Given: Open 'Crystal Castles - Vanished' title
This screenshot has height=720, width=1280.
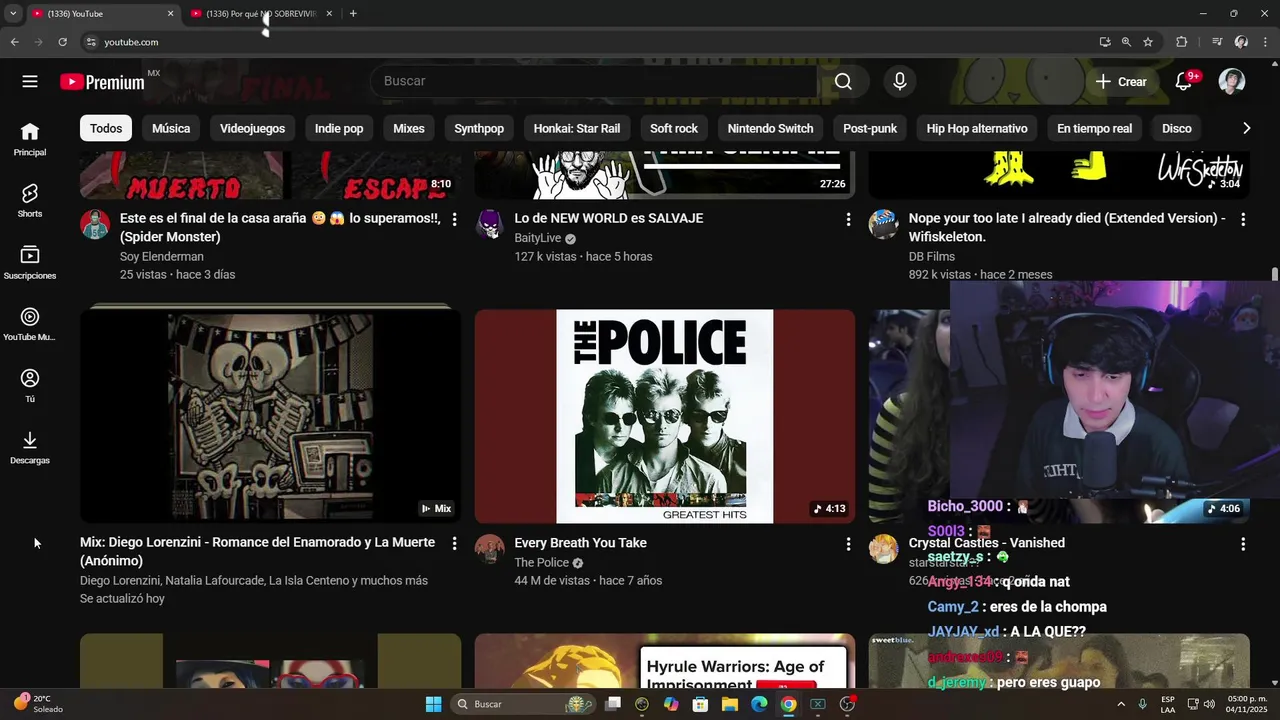Looking at the screenshot, I should click(x=986, y=543).
